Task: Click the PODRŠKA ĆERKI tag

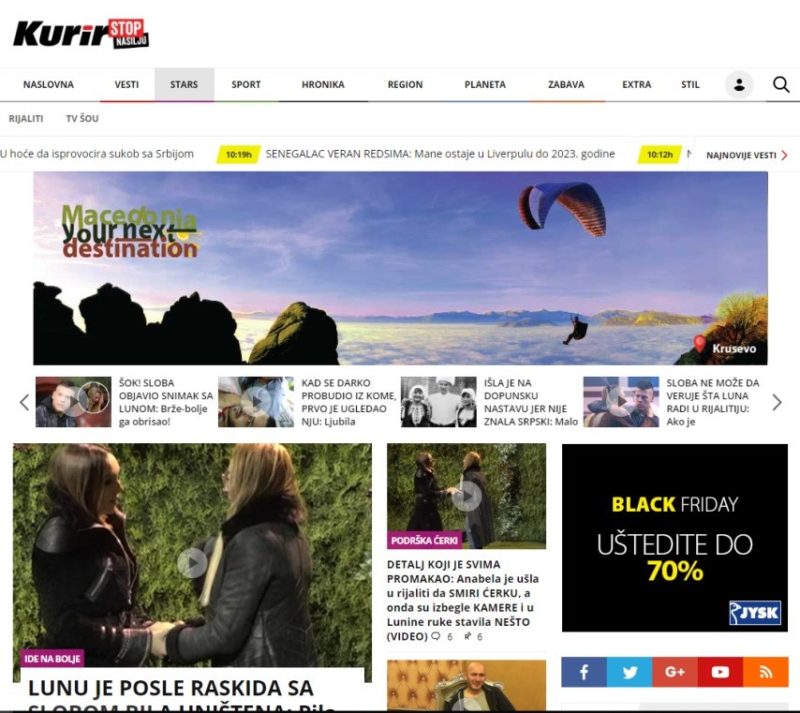Action: pyautogui.click(x=424, y=540)
